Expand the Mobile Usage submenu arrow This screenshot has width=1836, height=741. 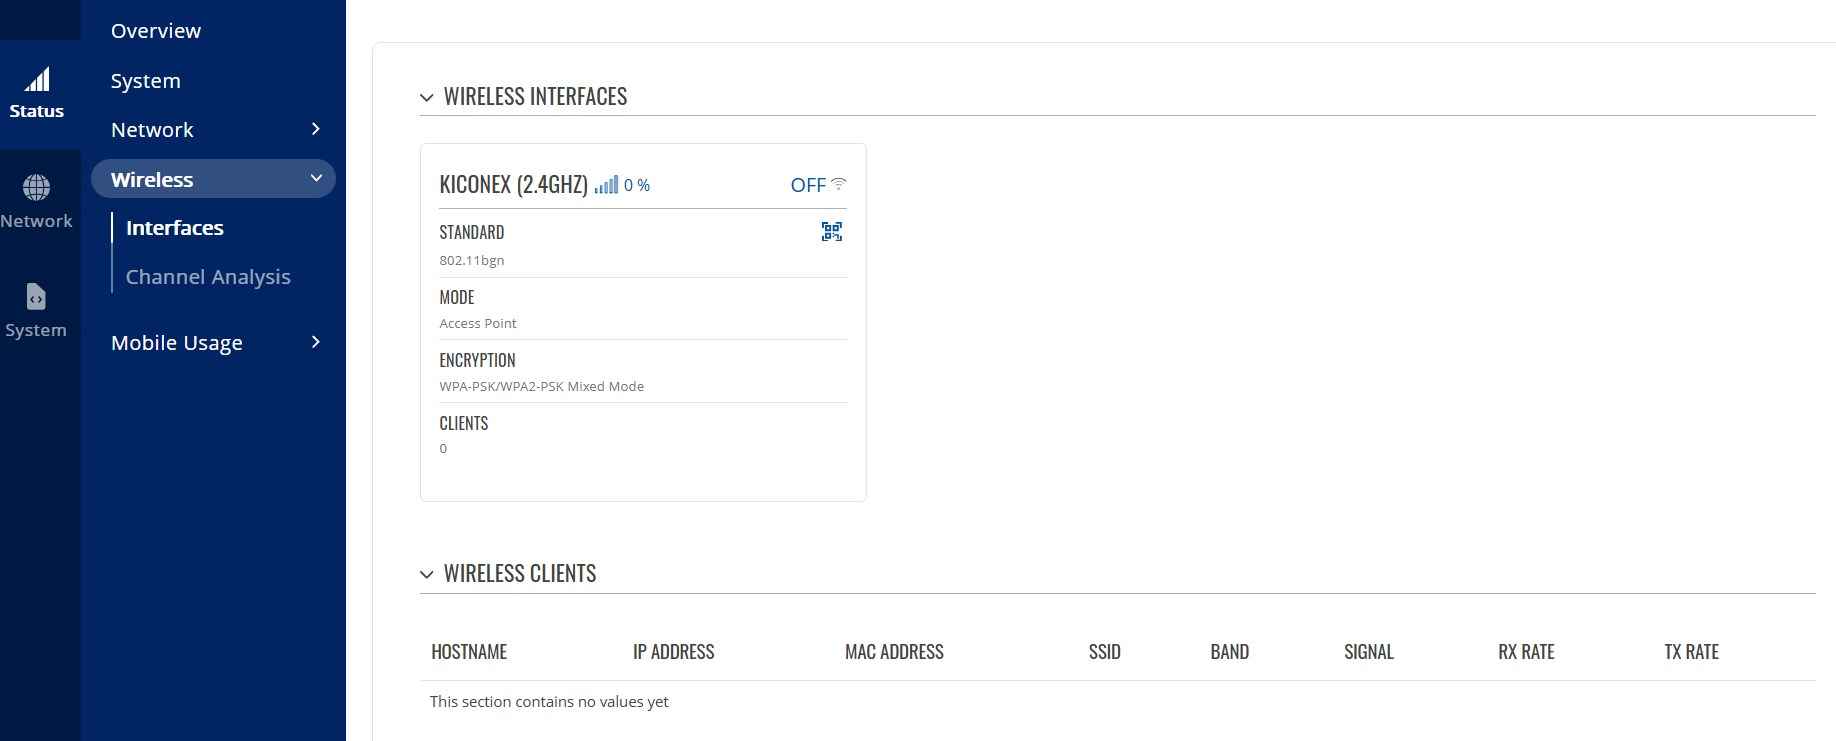click(316, 342)
